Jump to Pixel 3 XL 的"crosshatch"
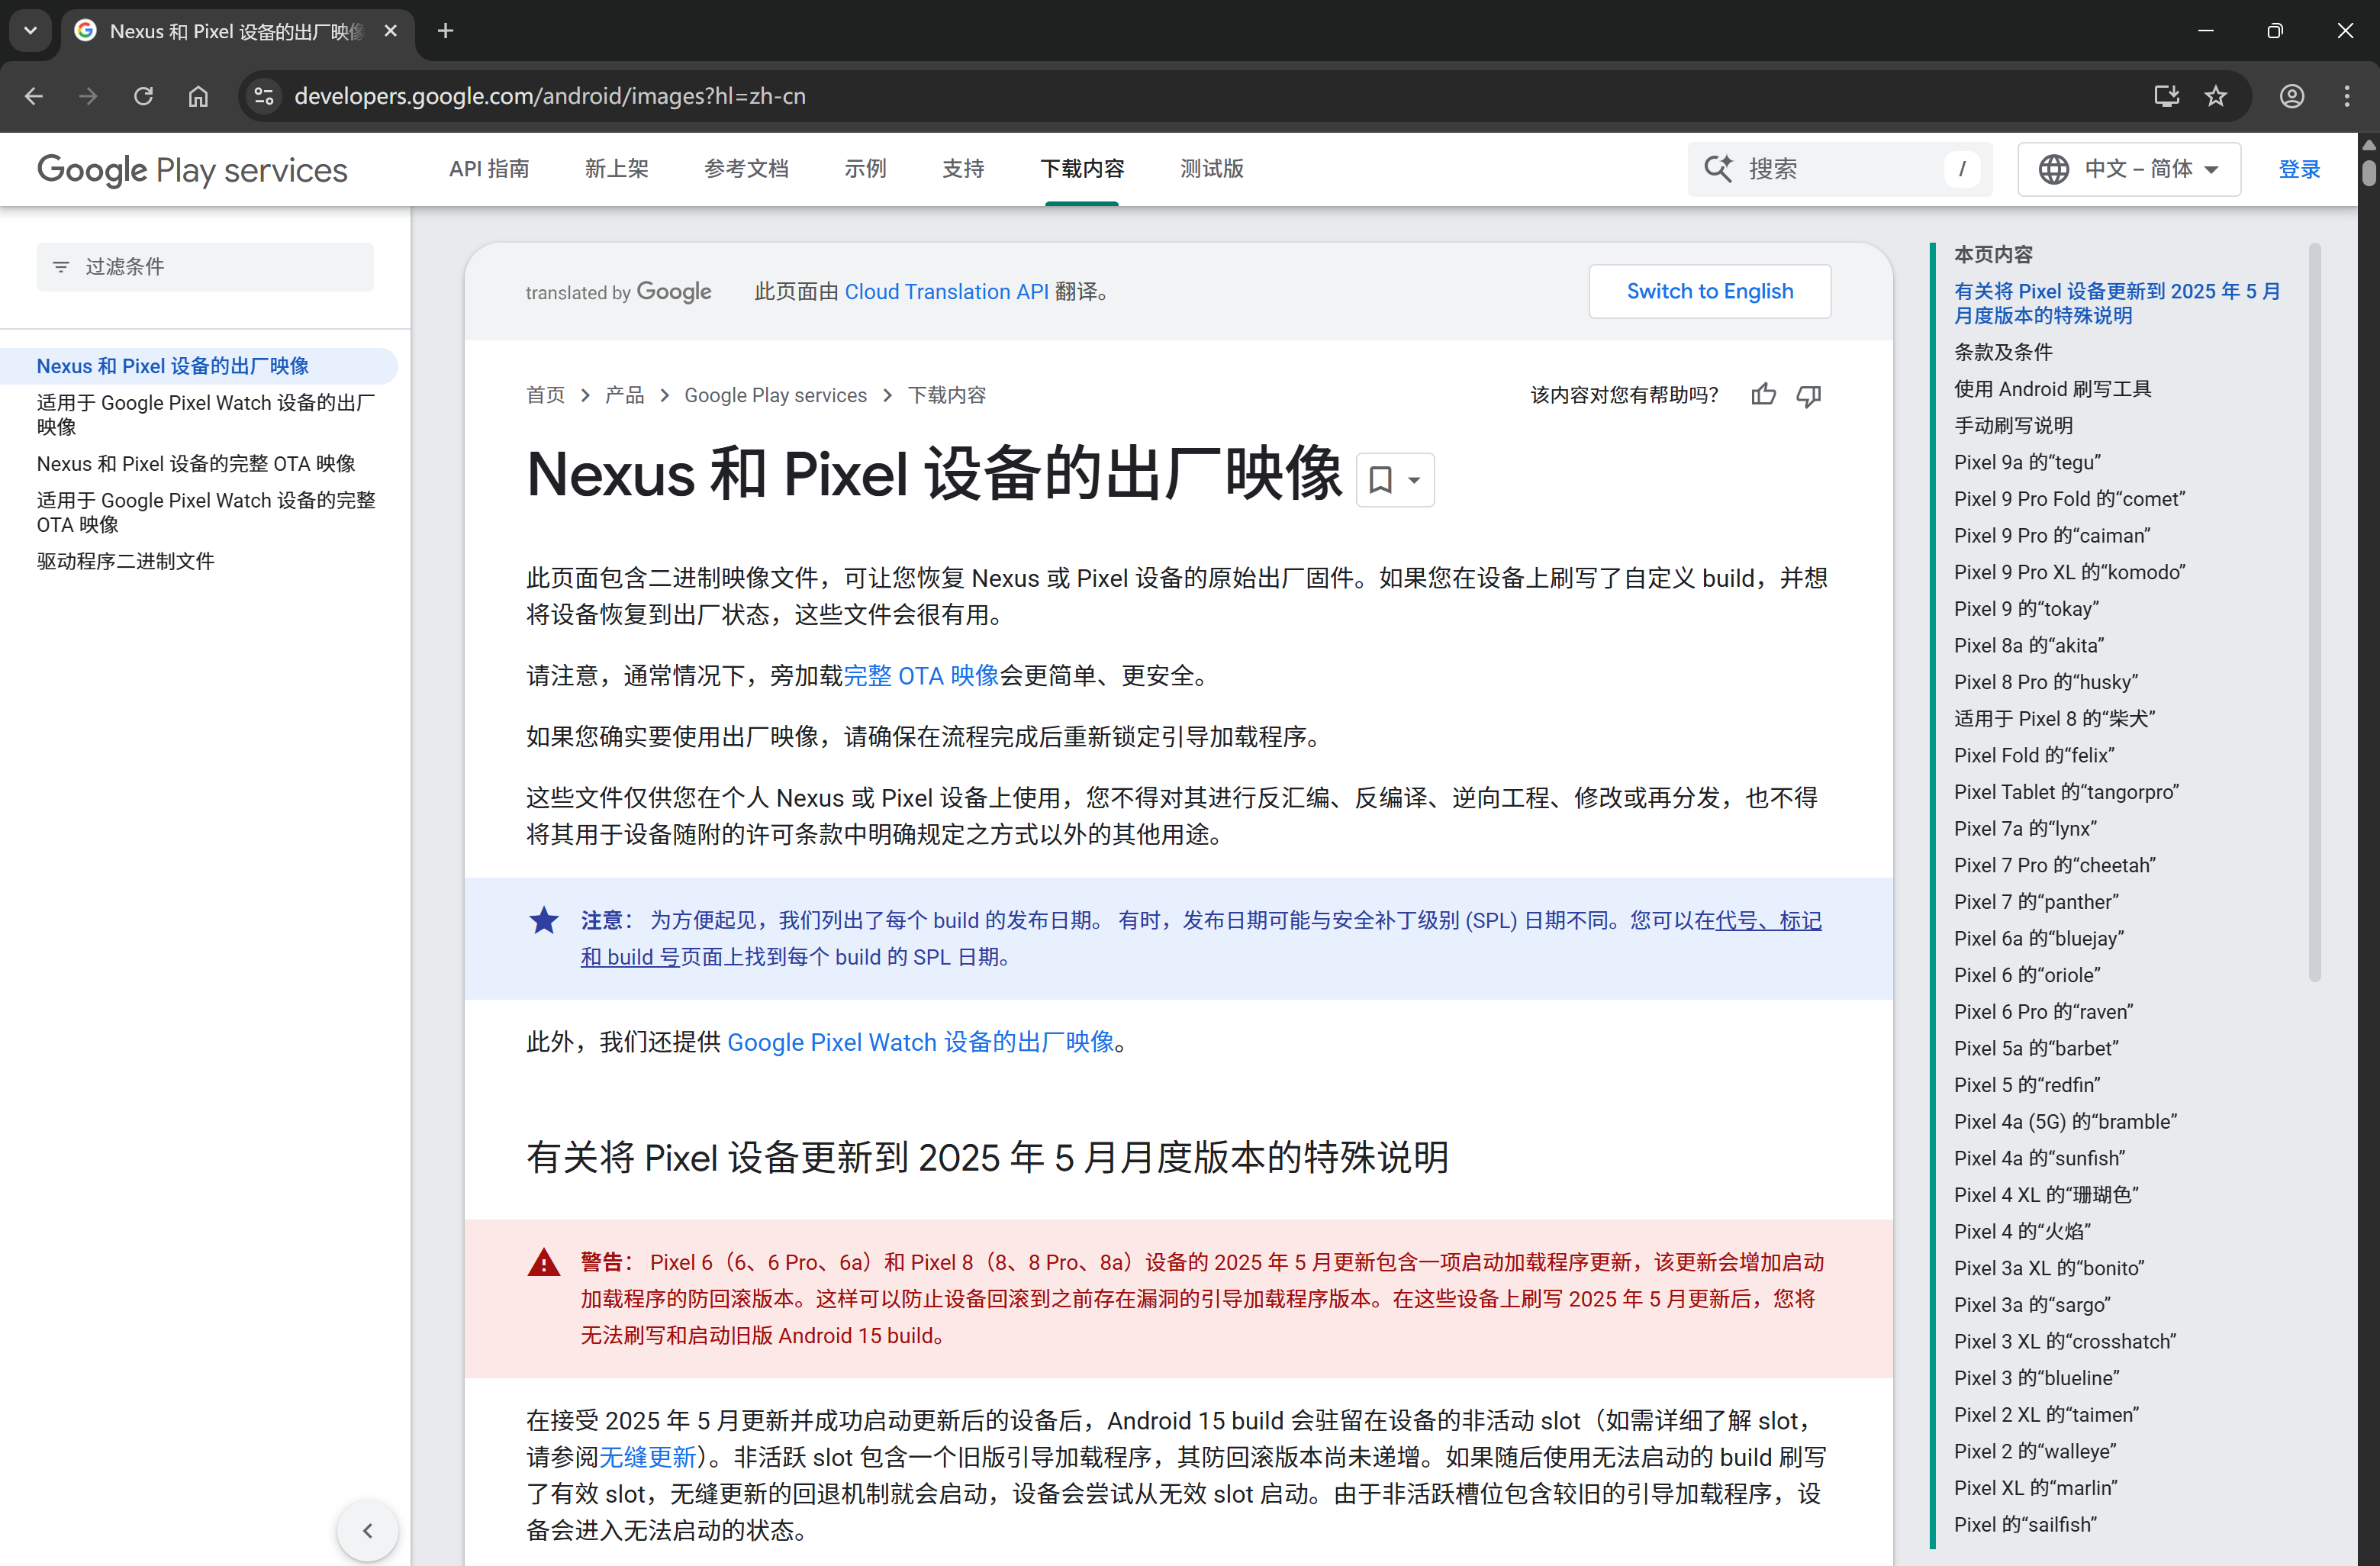 [x=2065, y=1341]
